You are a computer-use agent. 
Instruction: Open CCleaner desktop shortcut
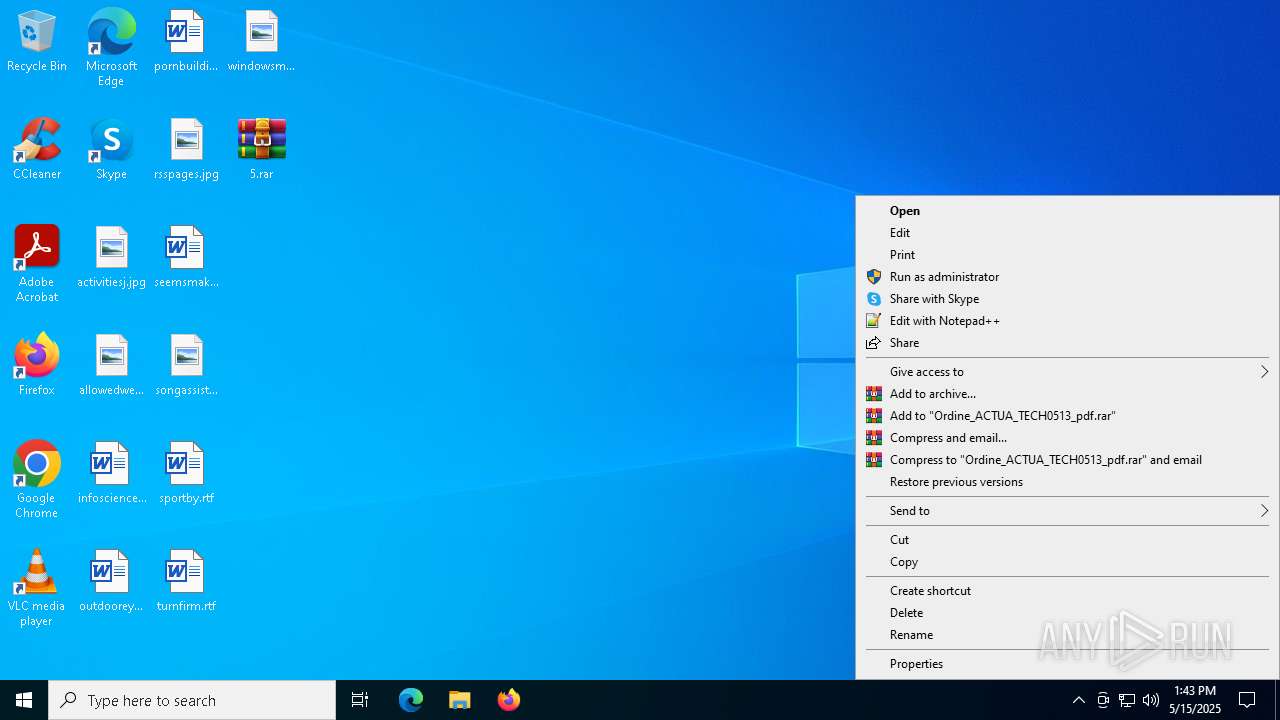pos(37,150)
